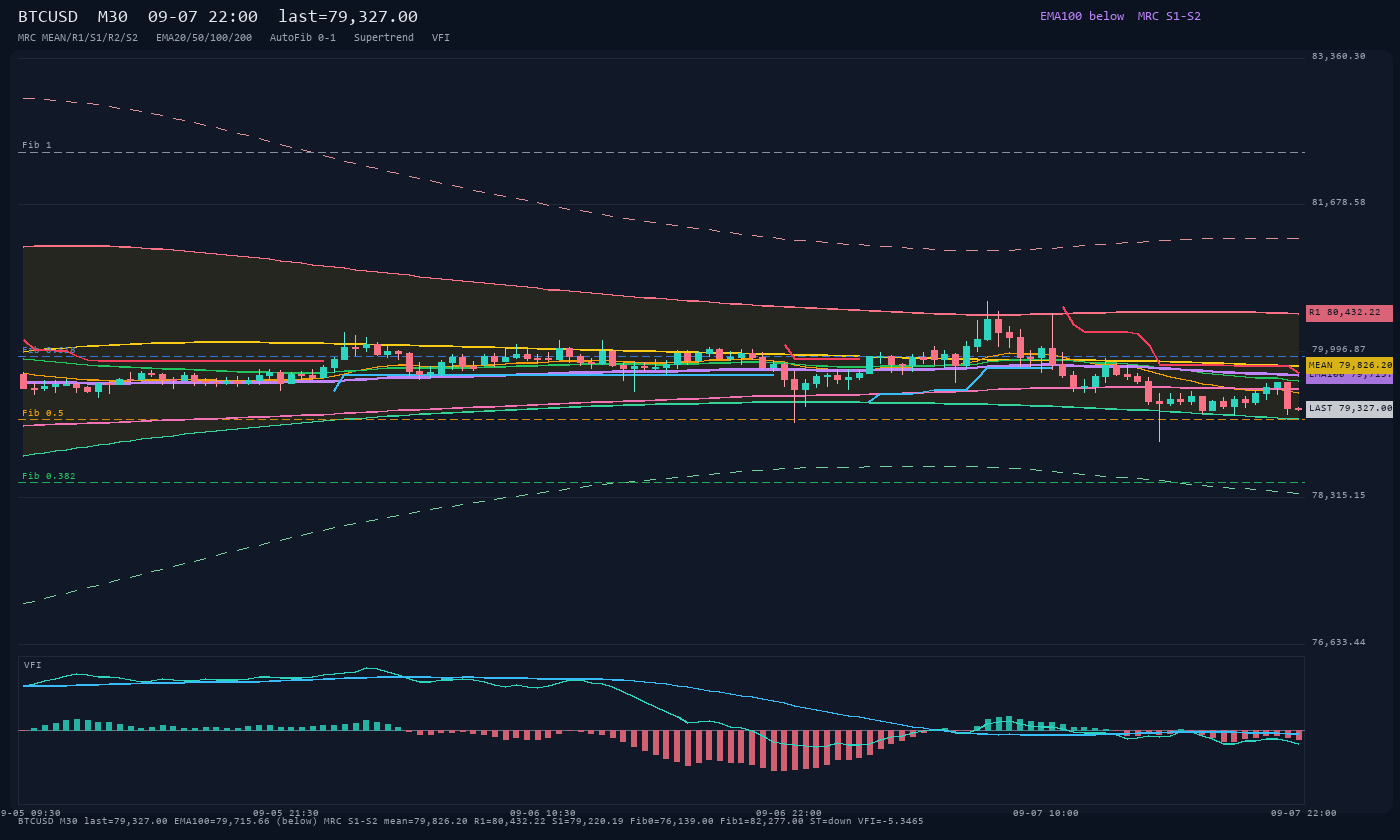The image size is (1400, 840).
Task: Click the 83,360.30 price axis label
Action: coord(1338,56)
